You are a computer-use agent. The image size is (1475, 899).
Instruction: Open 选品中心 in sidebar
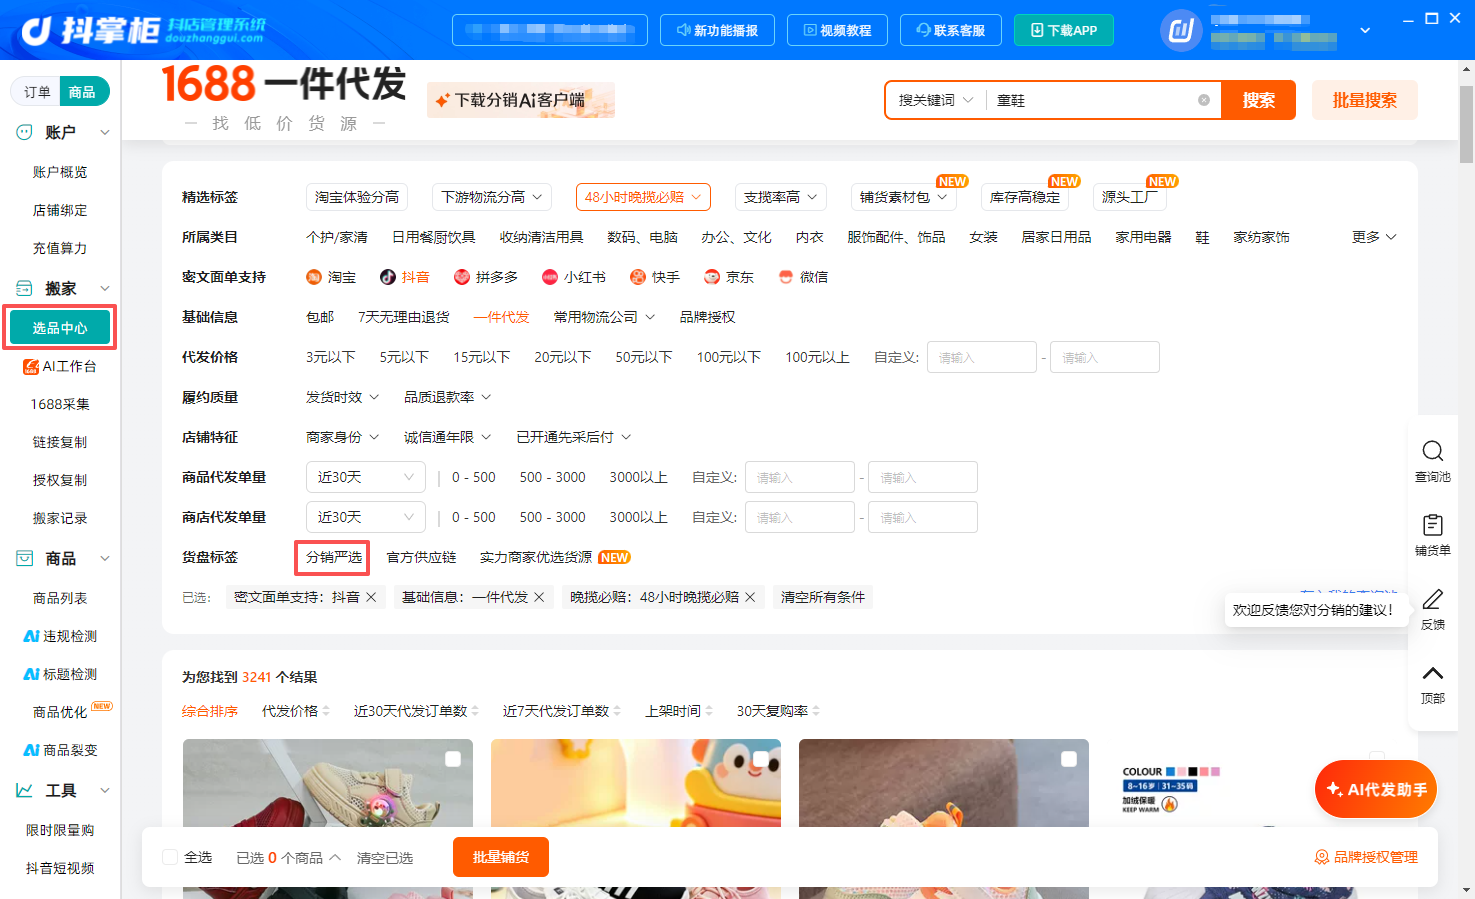coord(60,328)
